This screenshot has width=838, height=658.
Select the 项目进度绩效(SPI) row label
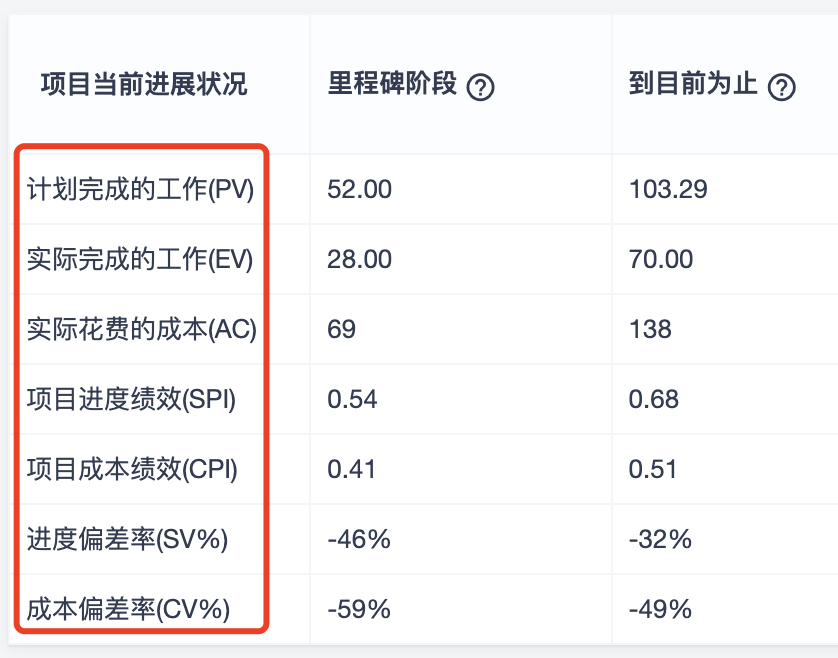(131, 399)
